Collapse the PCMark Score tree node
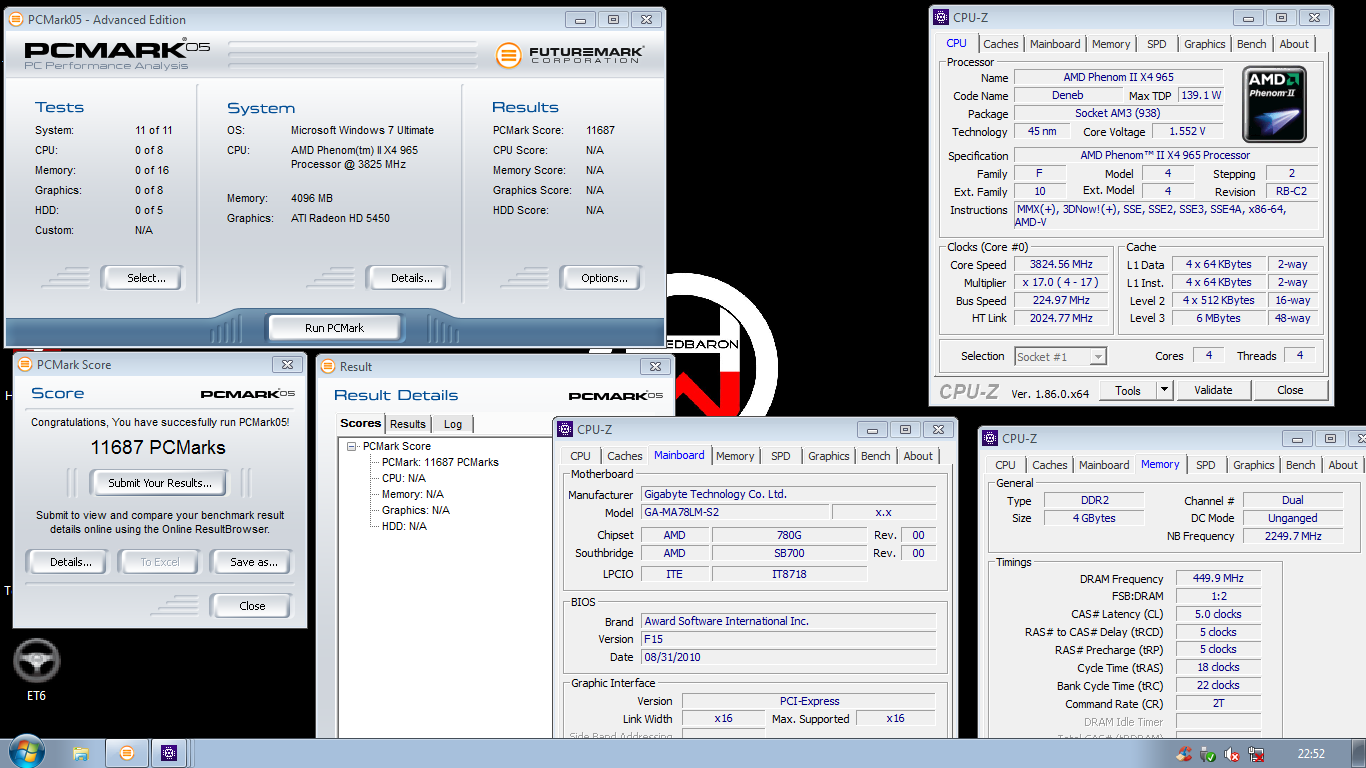The width and height of the screenshot is (1366, 768). (x=352, y=446)
